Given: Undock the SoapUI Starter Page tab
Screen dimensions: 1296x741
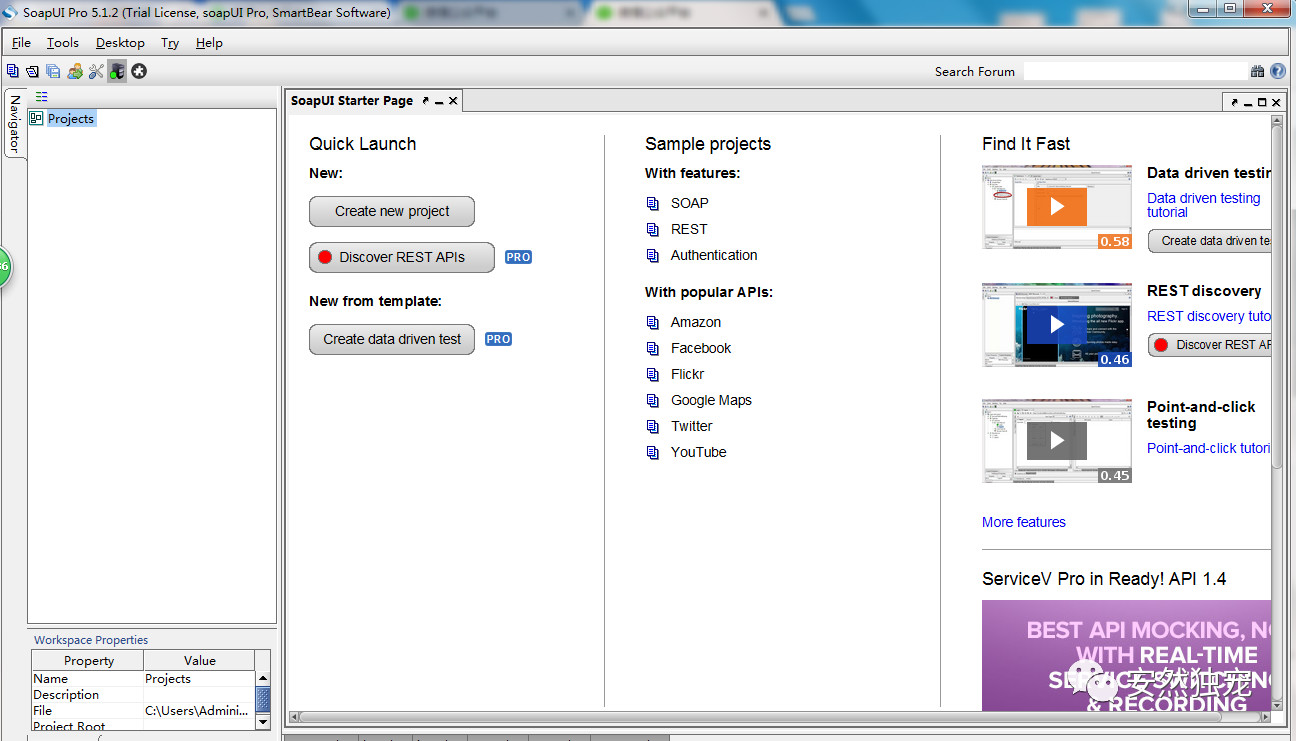Looking at the screenshot, I should coord(426,101).
